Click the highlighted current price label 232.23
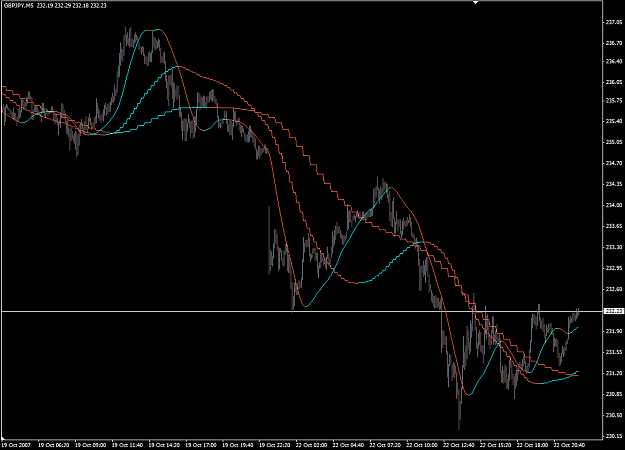The height and width of the screenshot is (450, 625). point(614,311)
